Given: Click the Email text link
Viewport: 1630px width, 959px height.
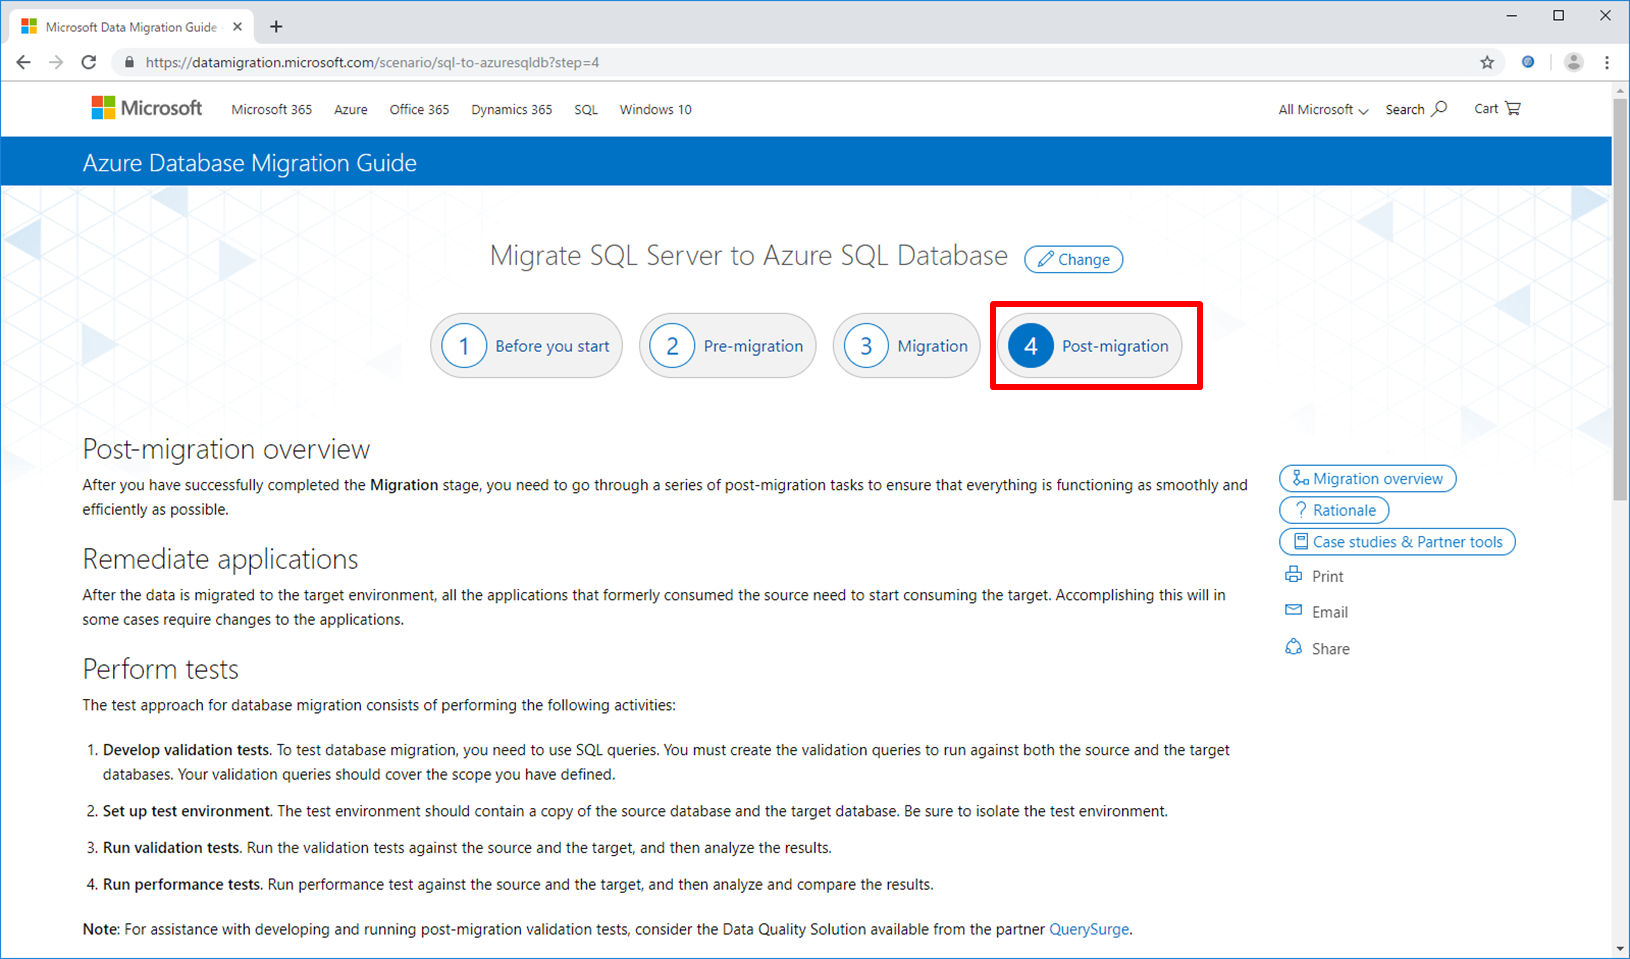Looking at the screenshot, I should [1330, 612].
